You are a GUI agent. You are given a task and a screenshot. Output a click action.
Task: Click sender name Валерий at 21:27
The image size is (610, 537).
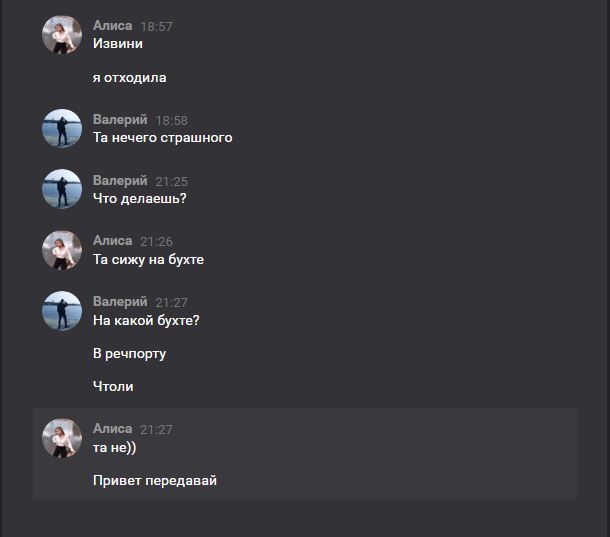[x=120, y=302]
